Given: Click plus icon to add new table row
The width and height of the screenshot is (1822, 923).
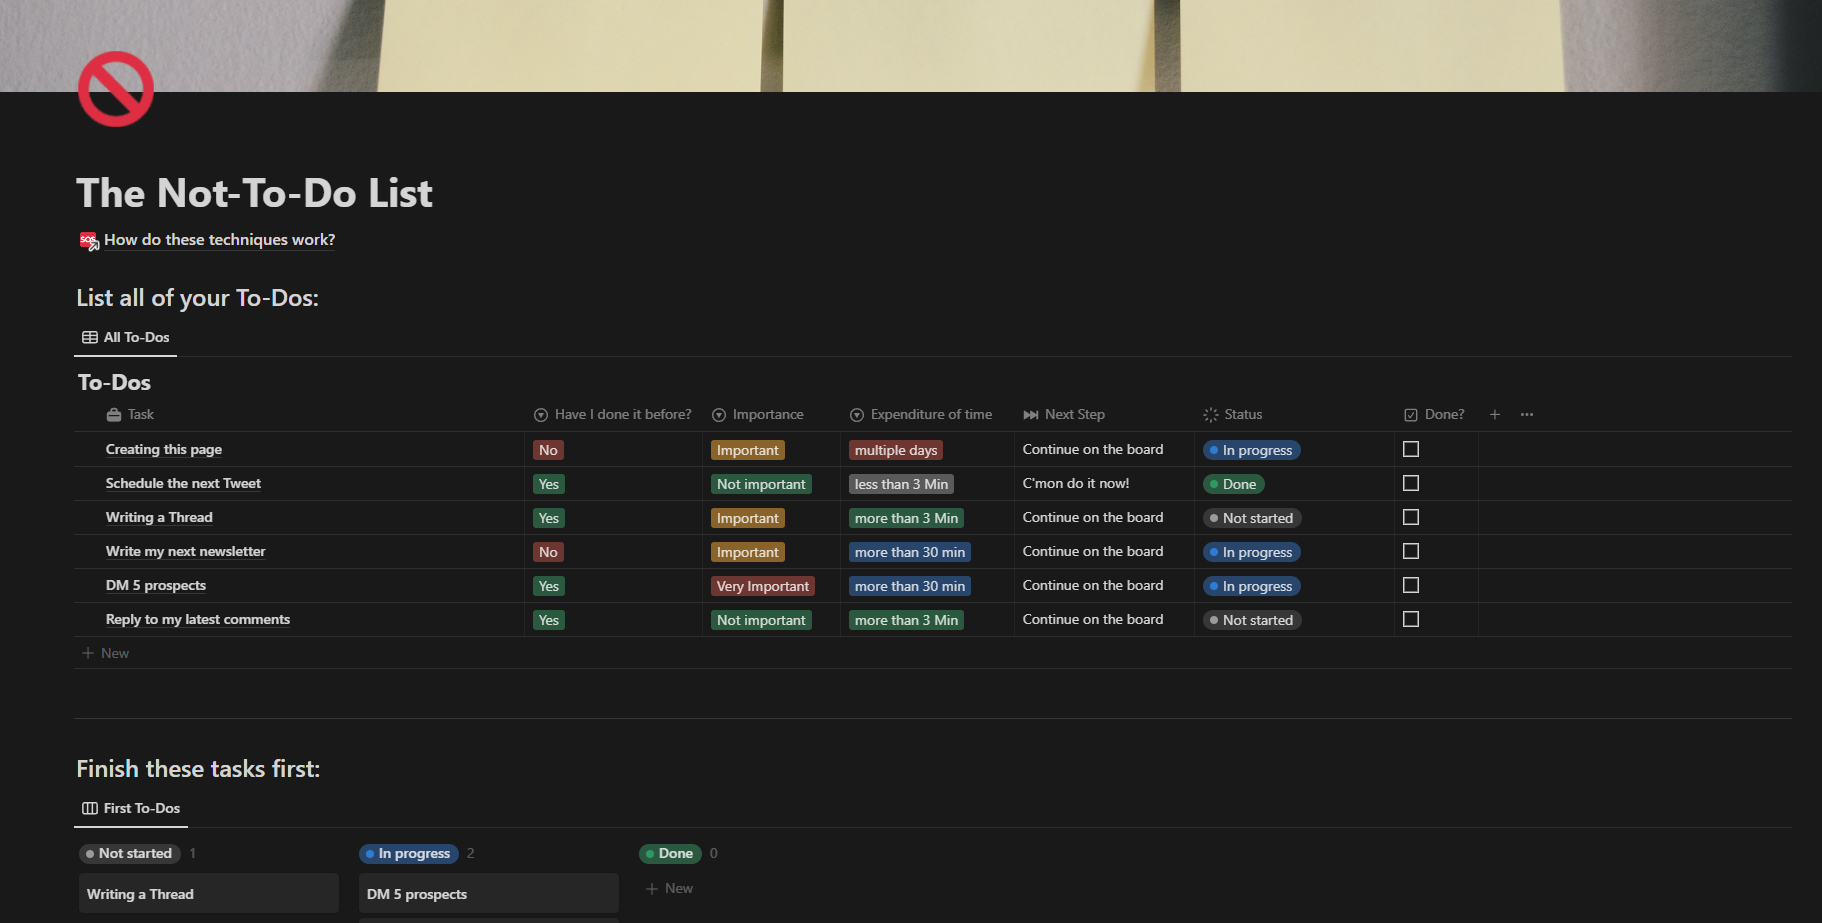Looking at the screenshot, I should tap(88, 653).
